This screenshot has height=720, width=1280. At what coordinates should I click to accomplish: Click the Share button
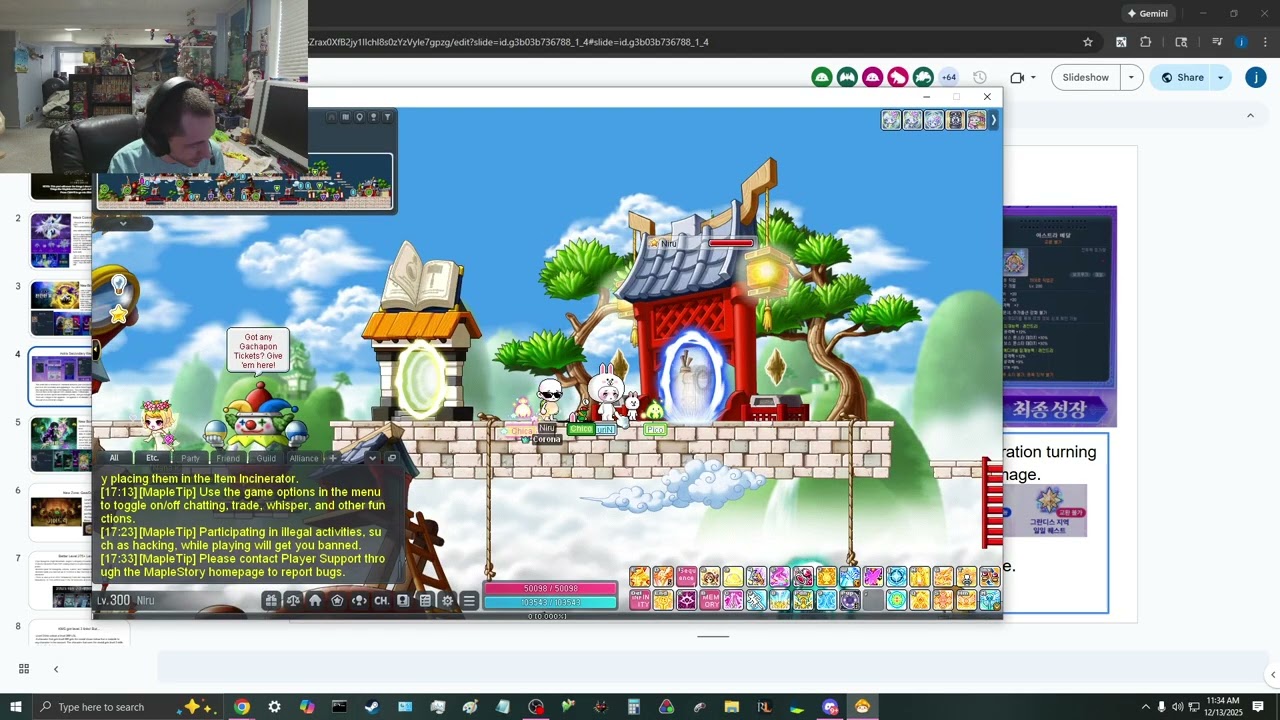click(x=1180, y=77)
